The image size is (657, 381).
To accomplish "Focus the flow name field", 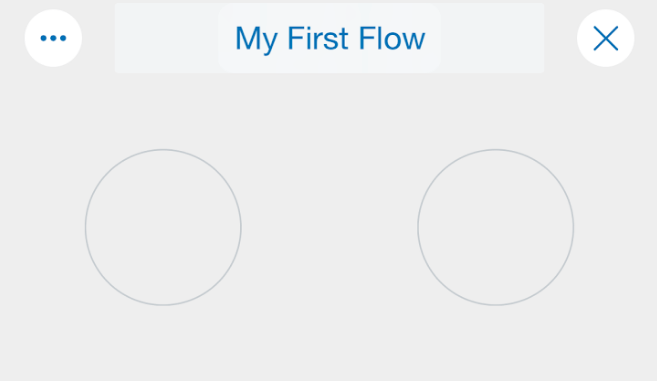I will 329,38.
